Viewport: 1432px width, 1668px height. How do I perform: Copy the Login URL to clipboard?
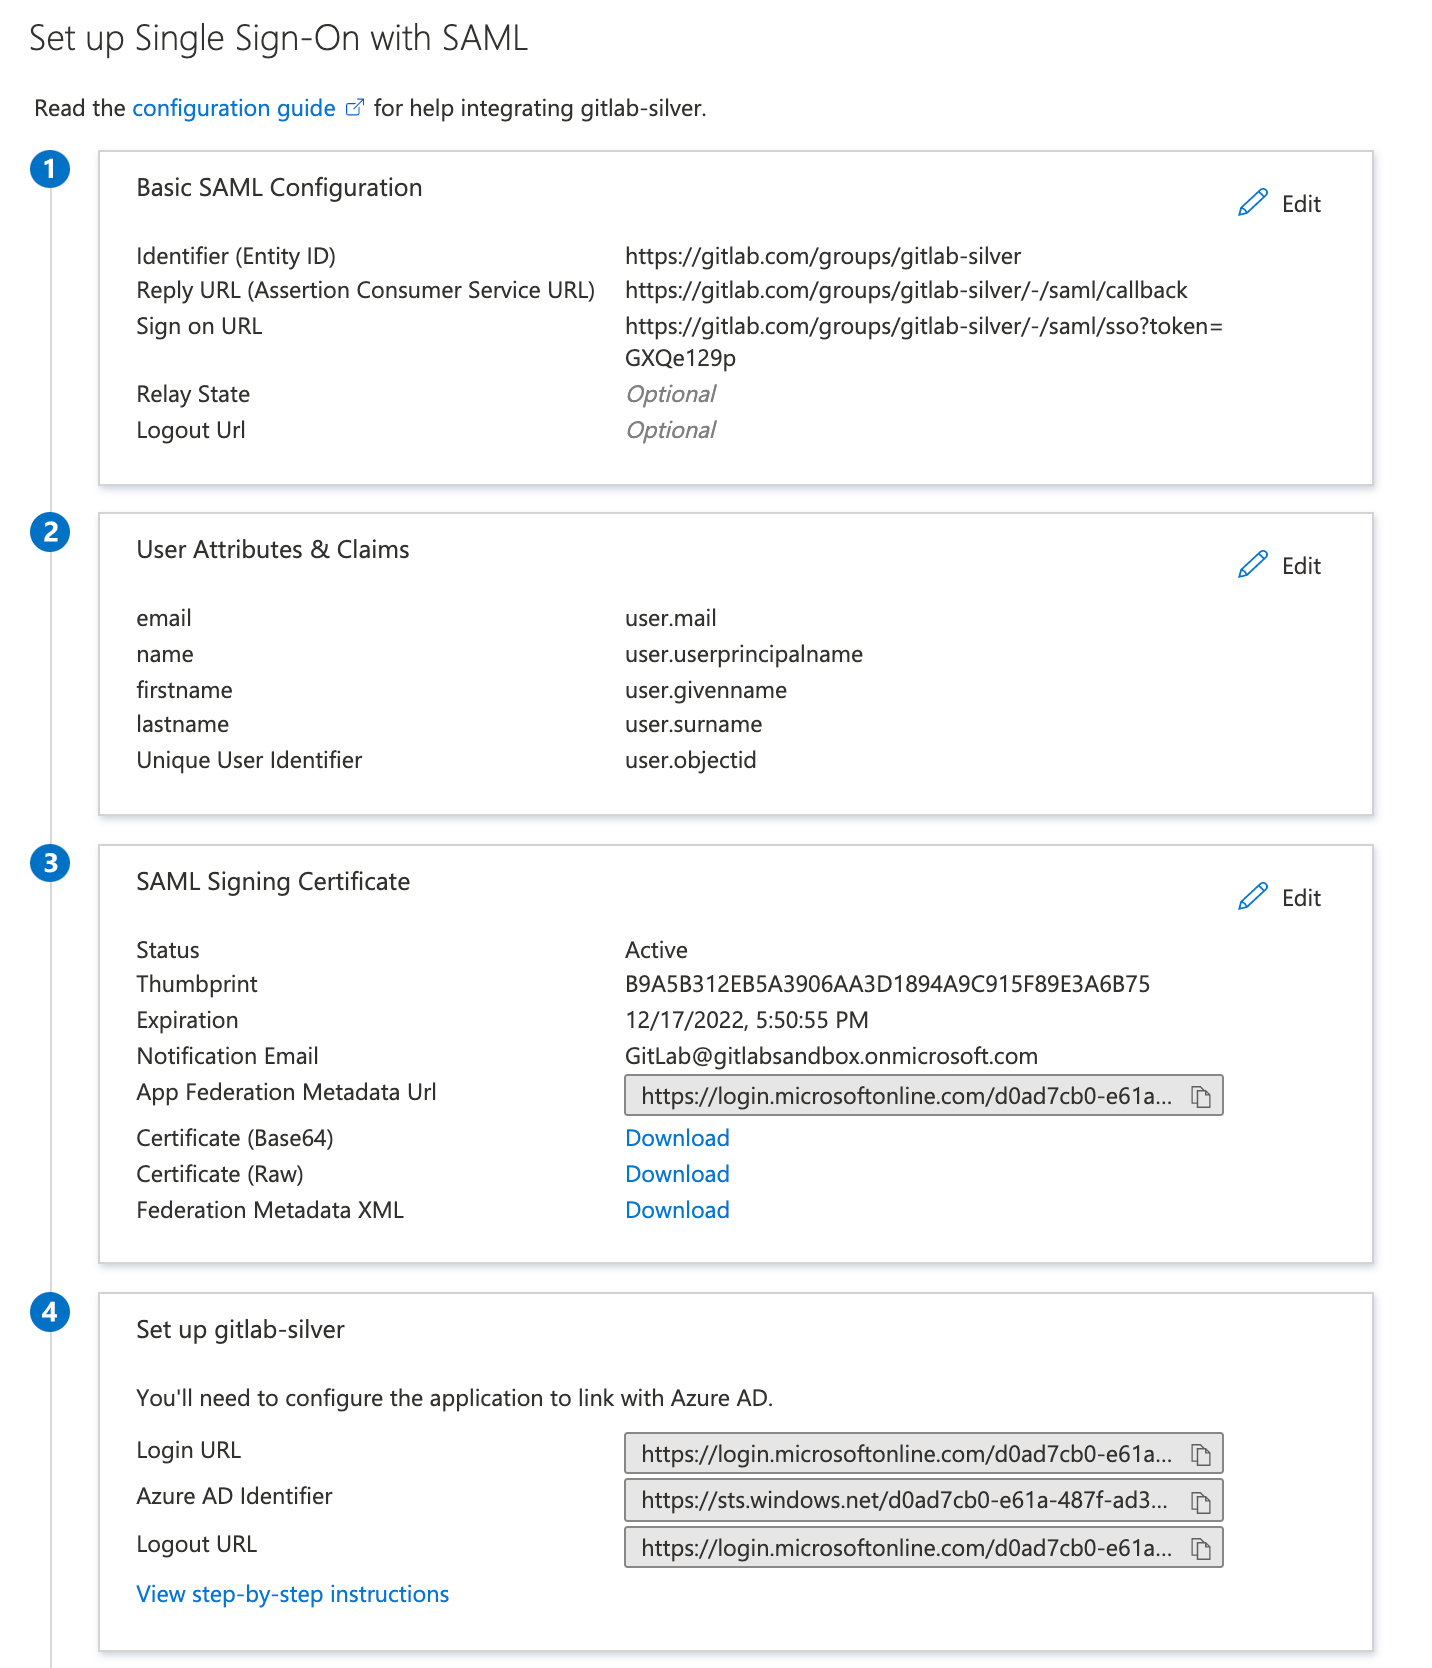coord(1200,1453)
